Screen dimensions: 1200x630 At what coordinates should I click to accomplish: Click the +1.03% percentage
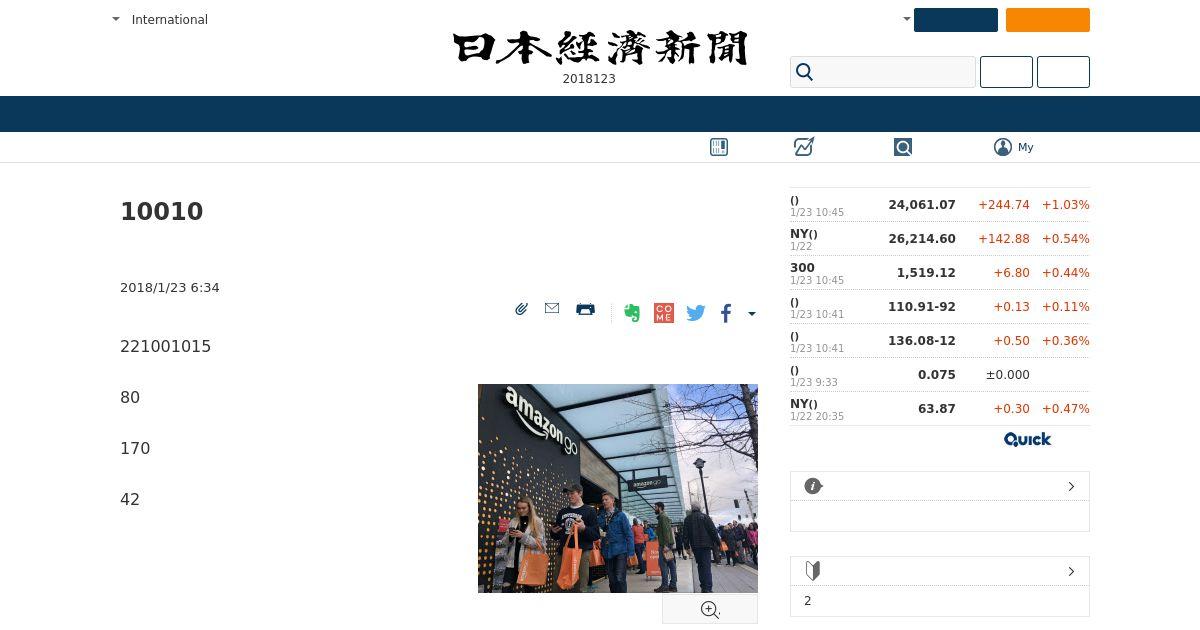1066,204
